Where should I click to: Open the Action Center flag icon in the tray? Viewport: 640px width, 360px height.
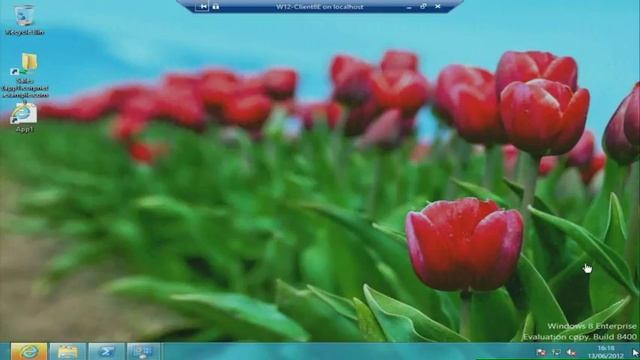pyautogui.click(x=540, y=352)
